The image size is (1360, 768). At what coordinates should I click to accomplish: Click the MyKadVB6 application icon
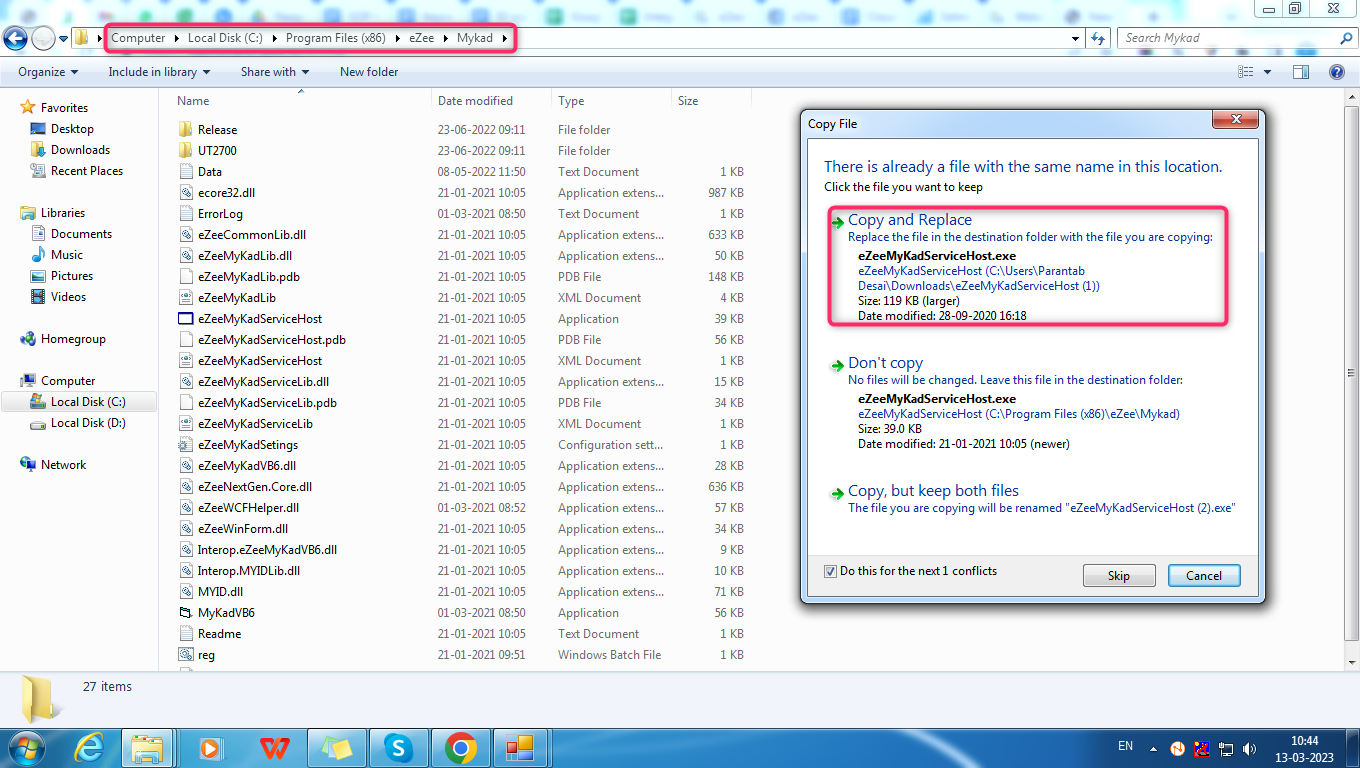point(185,613)
